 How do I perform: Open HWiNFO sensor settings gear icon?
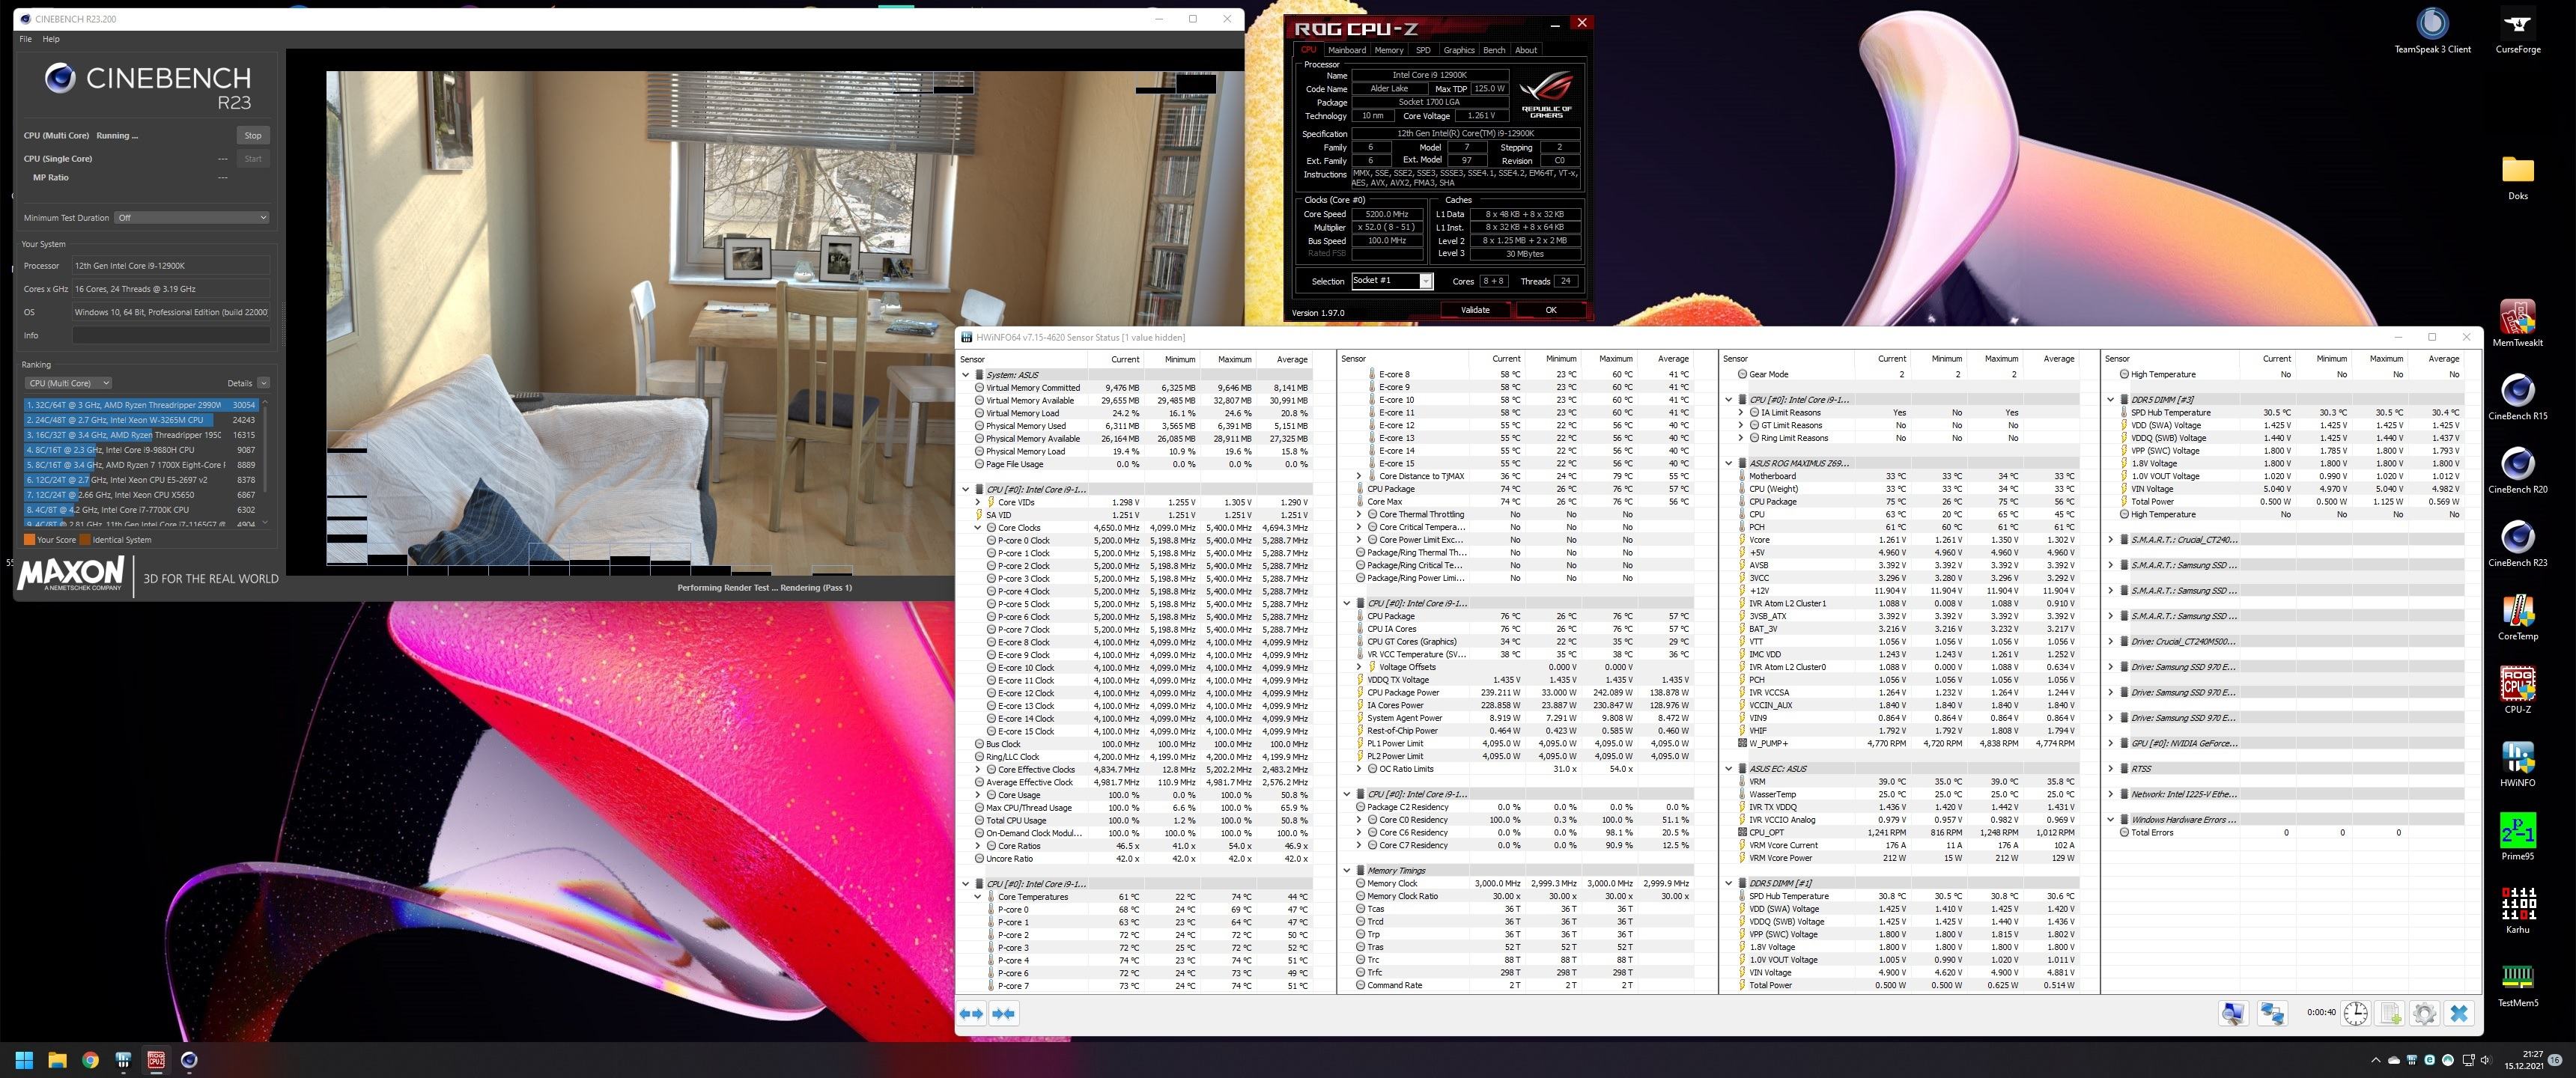[2424, 1013]
